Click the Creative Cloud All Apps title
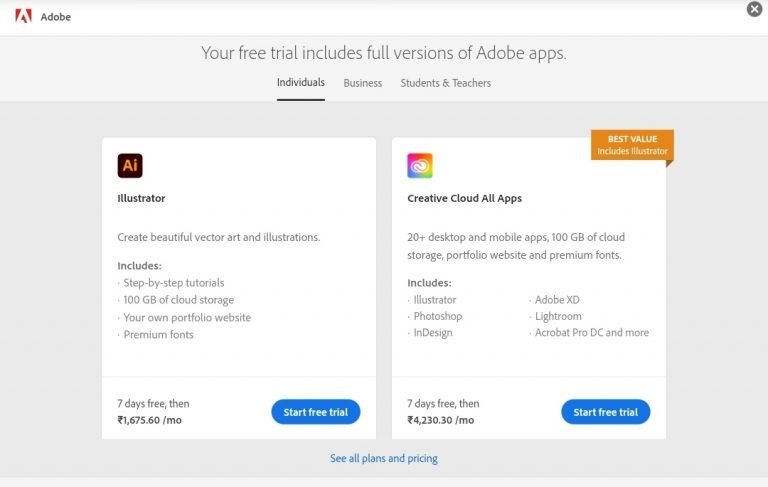This screenshot has height=487, width=768. 464,198
